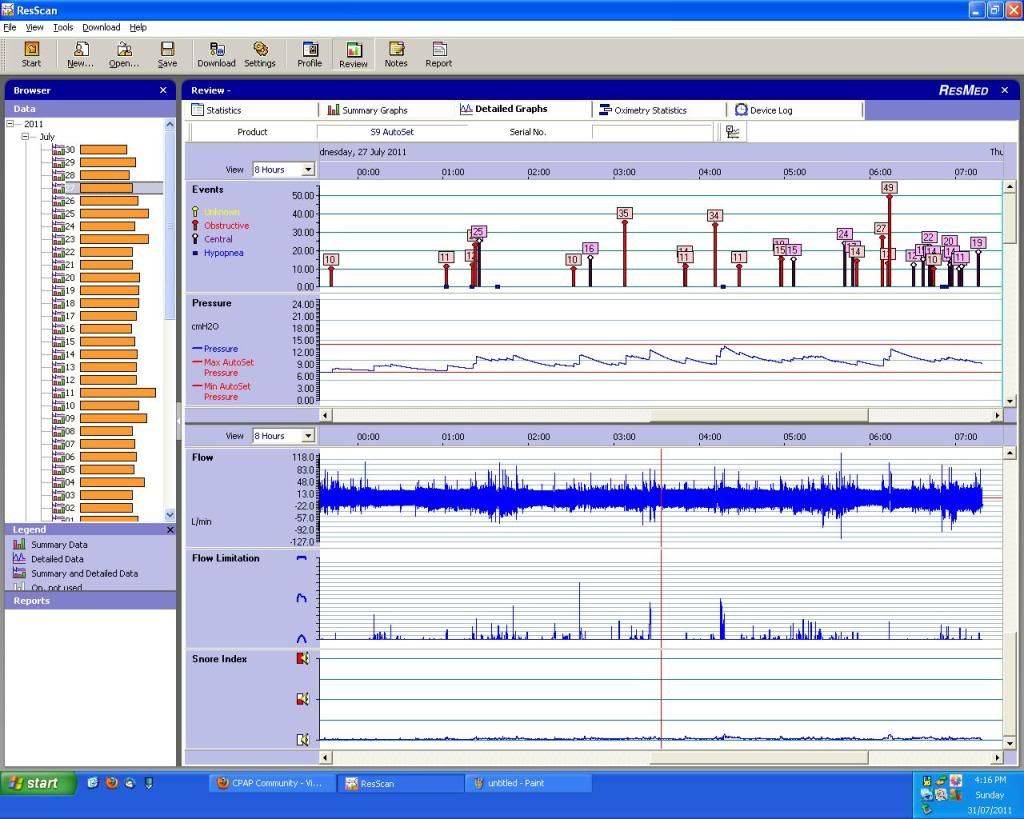Open the New patient toolbar icon

pos(80,54)
